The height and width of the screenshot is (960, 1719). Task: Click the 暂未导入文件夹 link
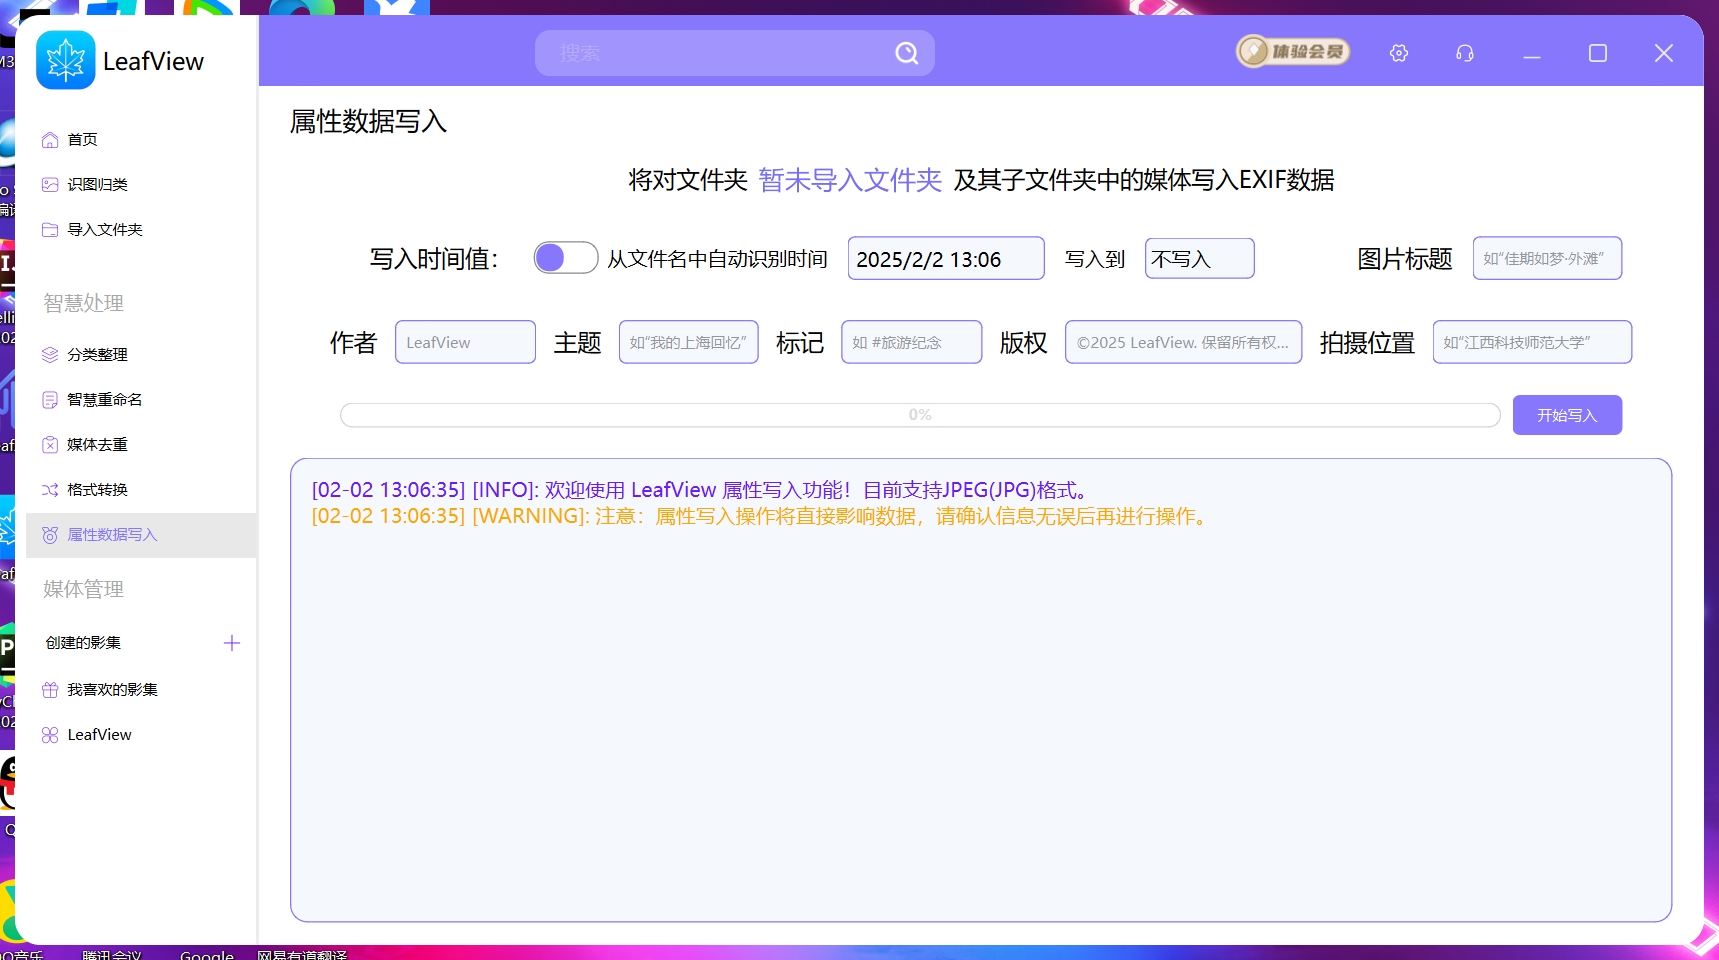pyautogui.click(x=850, y=180)
